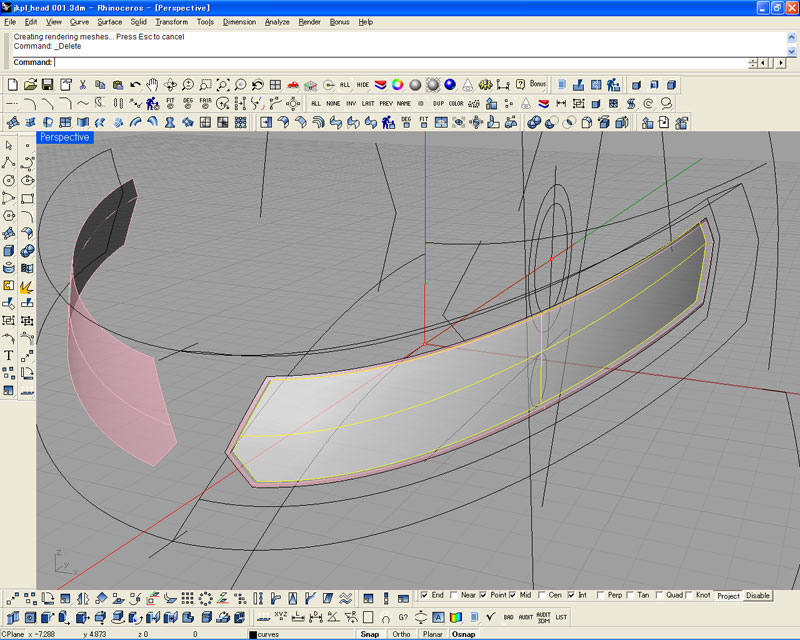Click the color wheel icon
The width and height of the screenshot is (800, 640).
397,85
